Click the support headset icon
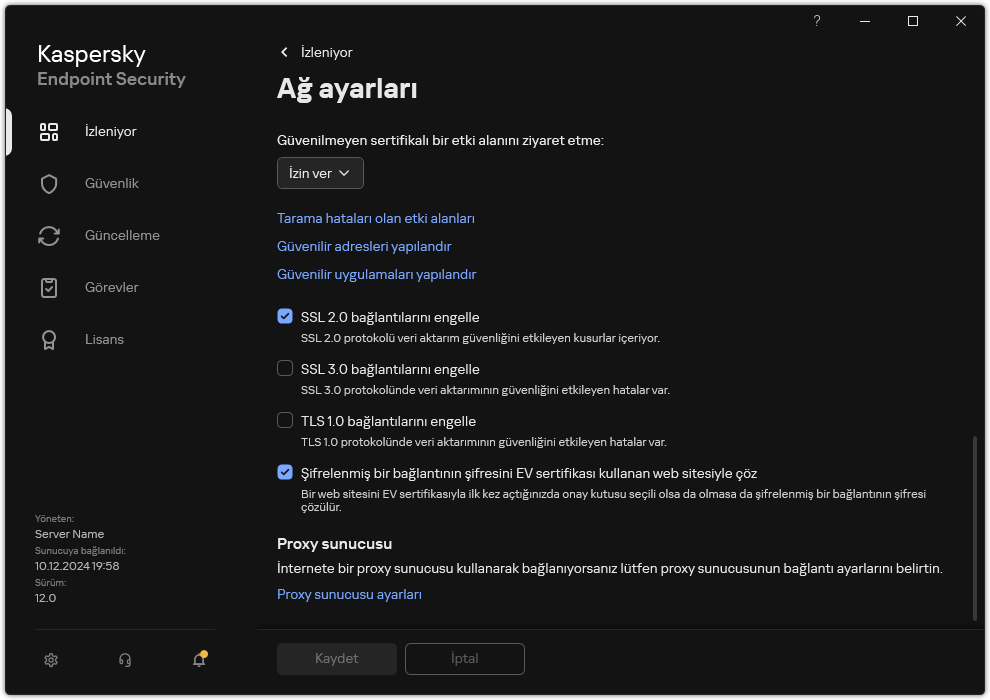This screenshot has height=700, width=990. (124, 660)
